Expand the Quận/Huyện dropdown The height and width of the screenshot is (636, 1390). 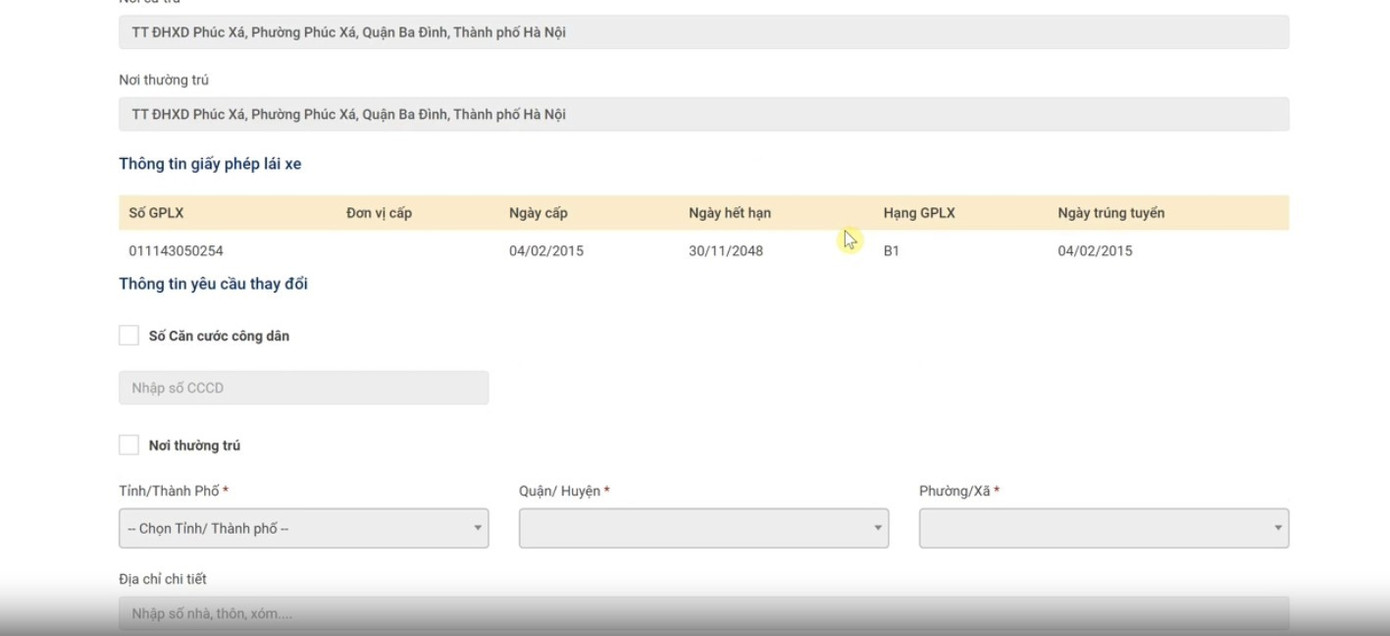click(703, 528)
